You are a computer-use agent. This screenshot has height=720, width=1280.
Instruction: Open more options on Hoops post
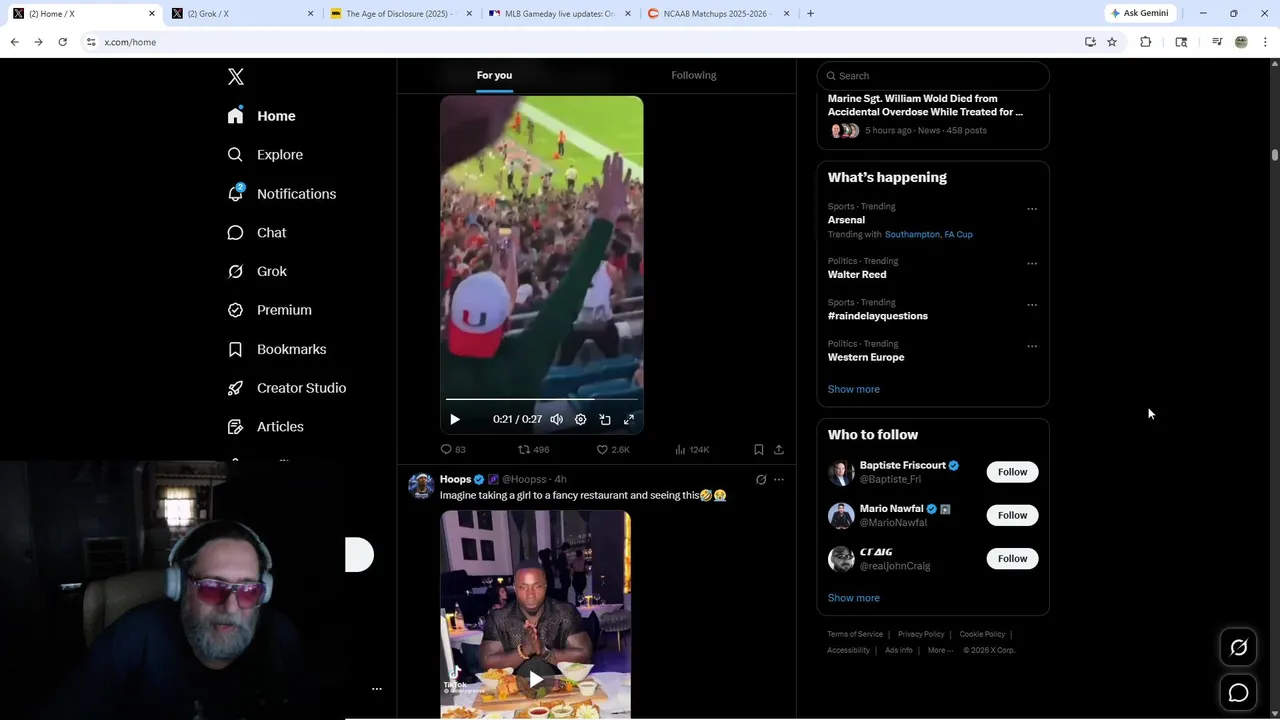pos(779,480)
